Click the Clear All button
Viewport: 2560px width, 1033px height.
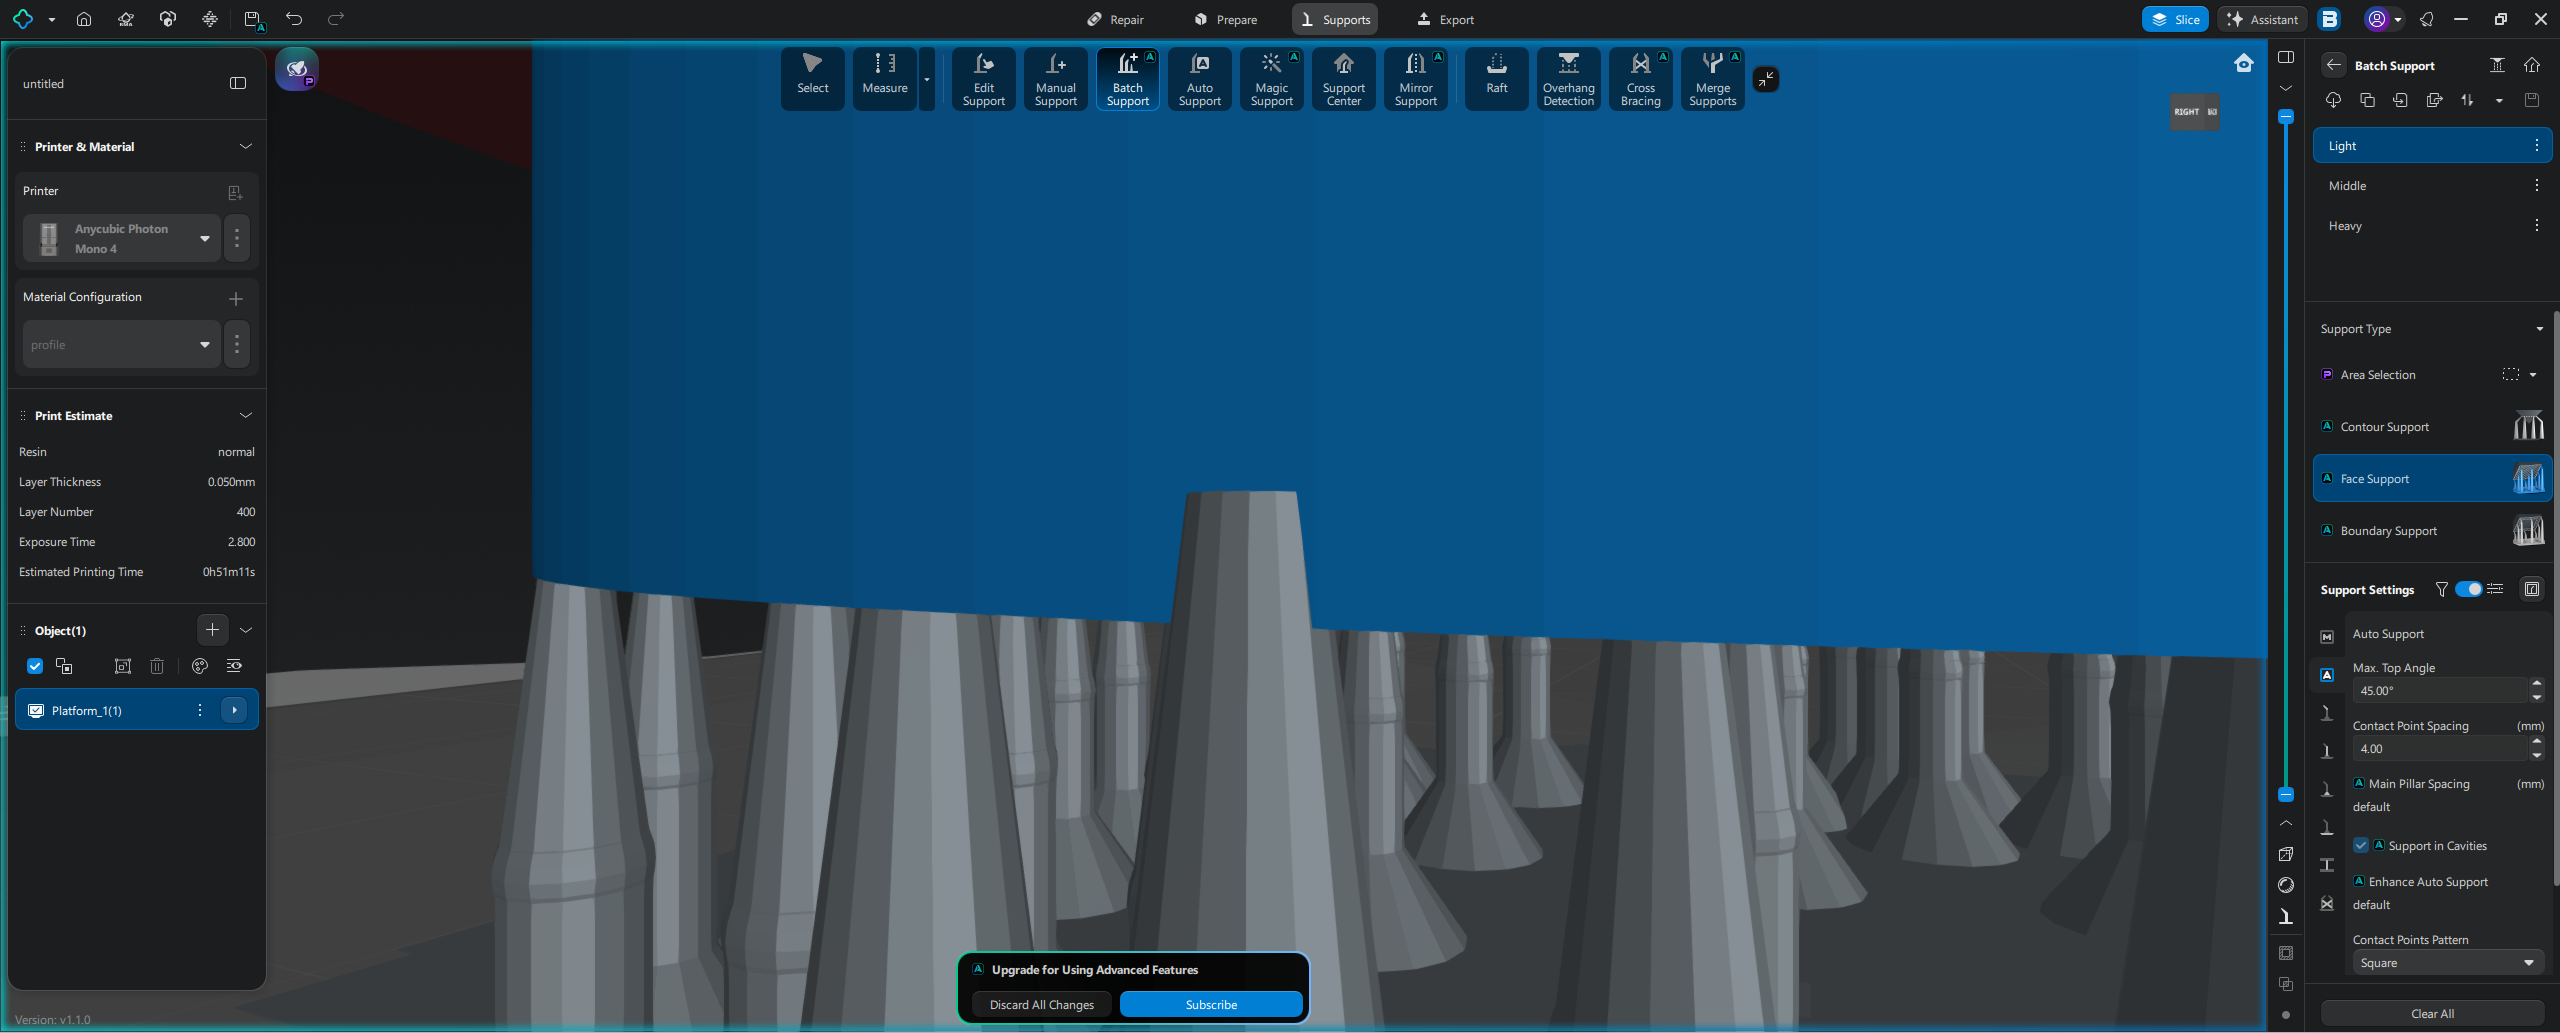tap(2432, 1014)
